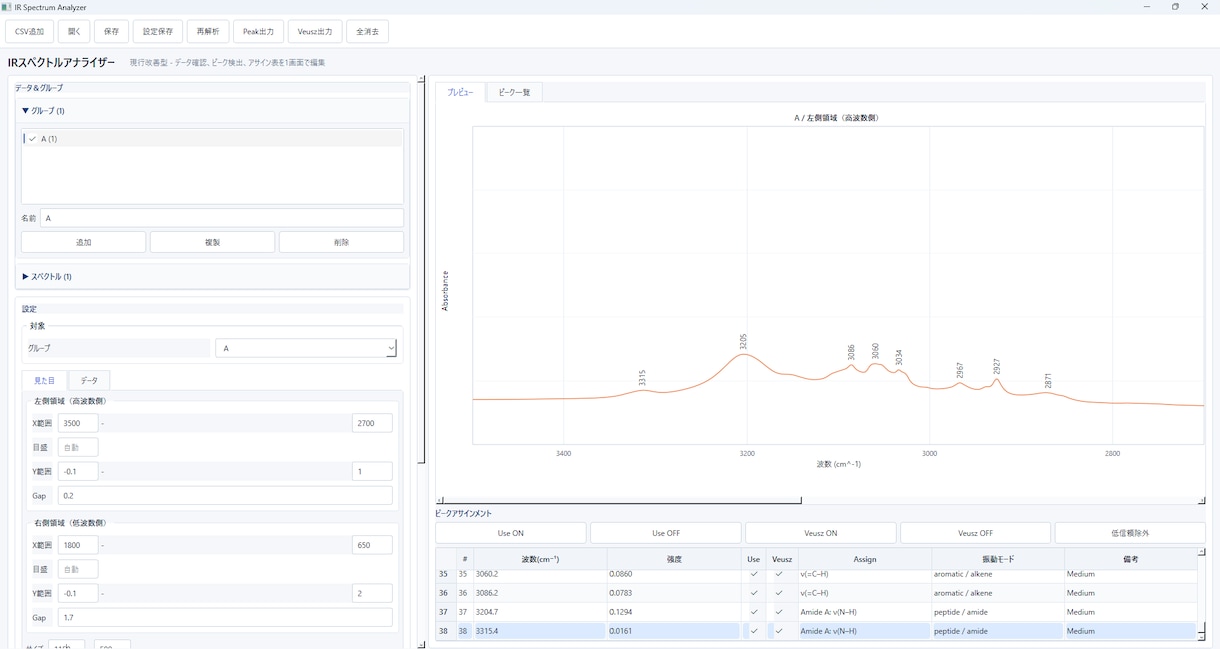The image size is (1220, 649).
Task: Run 再解析 to reanalyze the spectrum
Action: [x=208, y=32]
